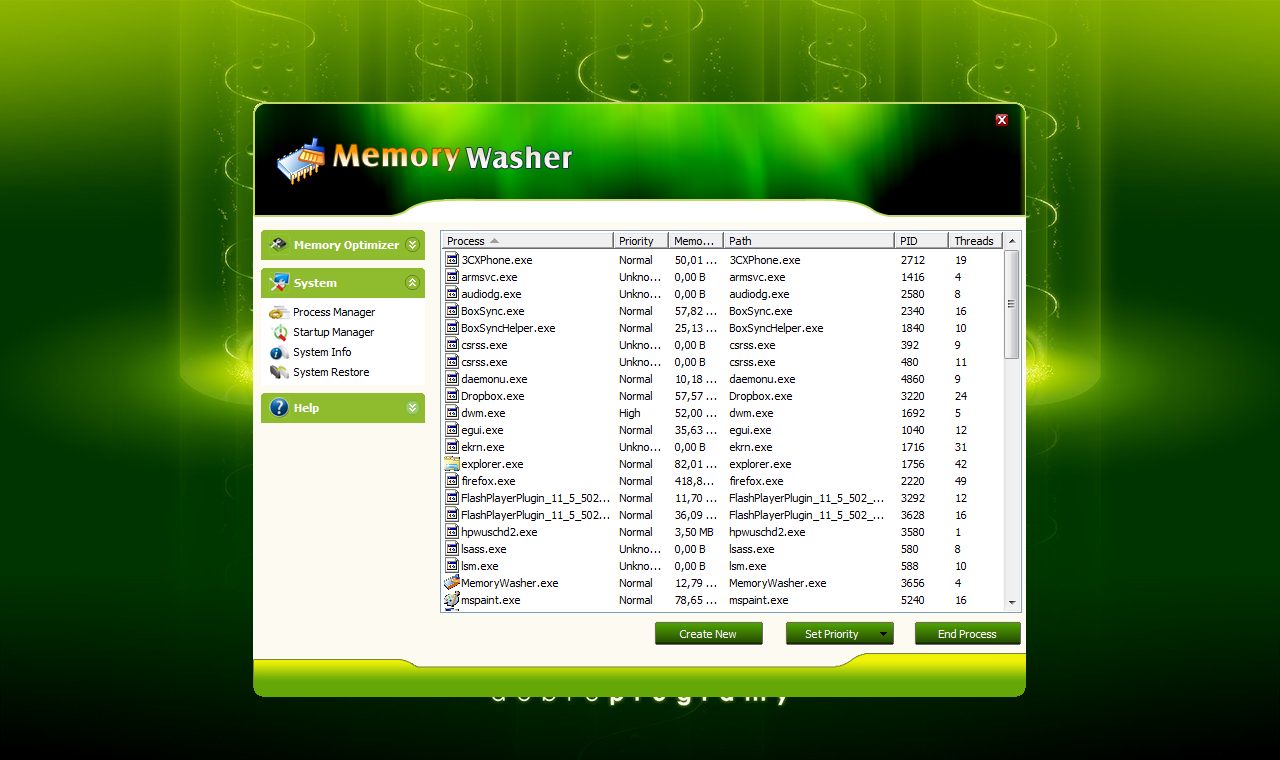Select the mspaint.exe process name
This screenshot has height=760, width=1280.
coord(491,600)
